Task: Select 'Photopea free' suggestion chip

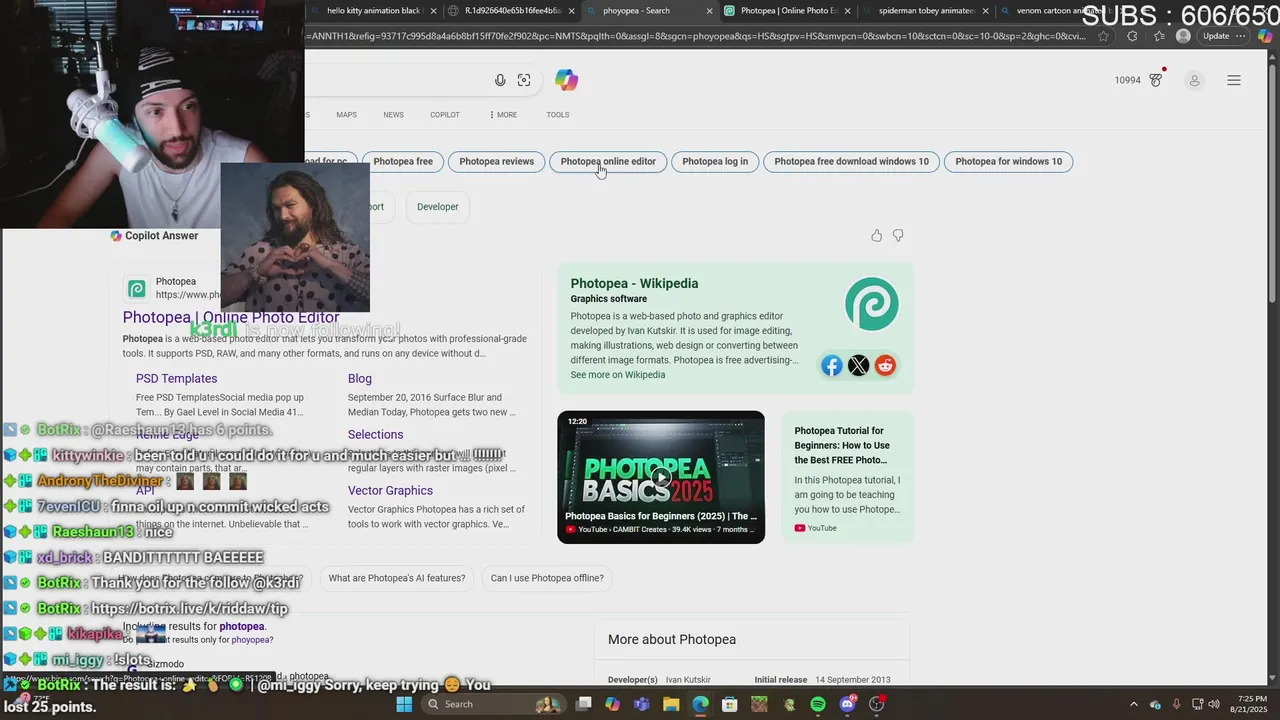Action: click(403, 161)
